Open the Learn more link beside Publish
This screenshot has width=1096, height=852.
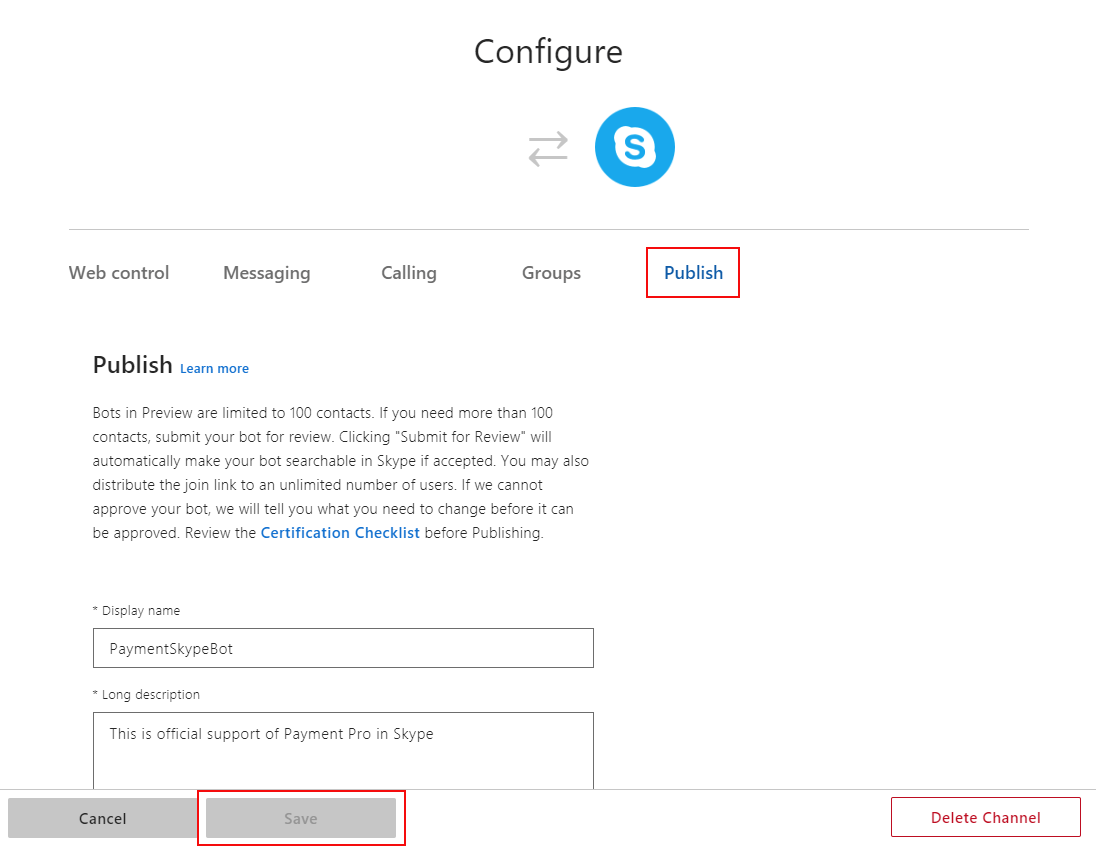click(215, 368)
